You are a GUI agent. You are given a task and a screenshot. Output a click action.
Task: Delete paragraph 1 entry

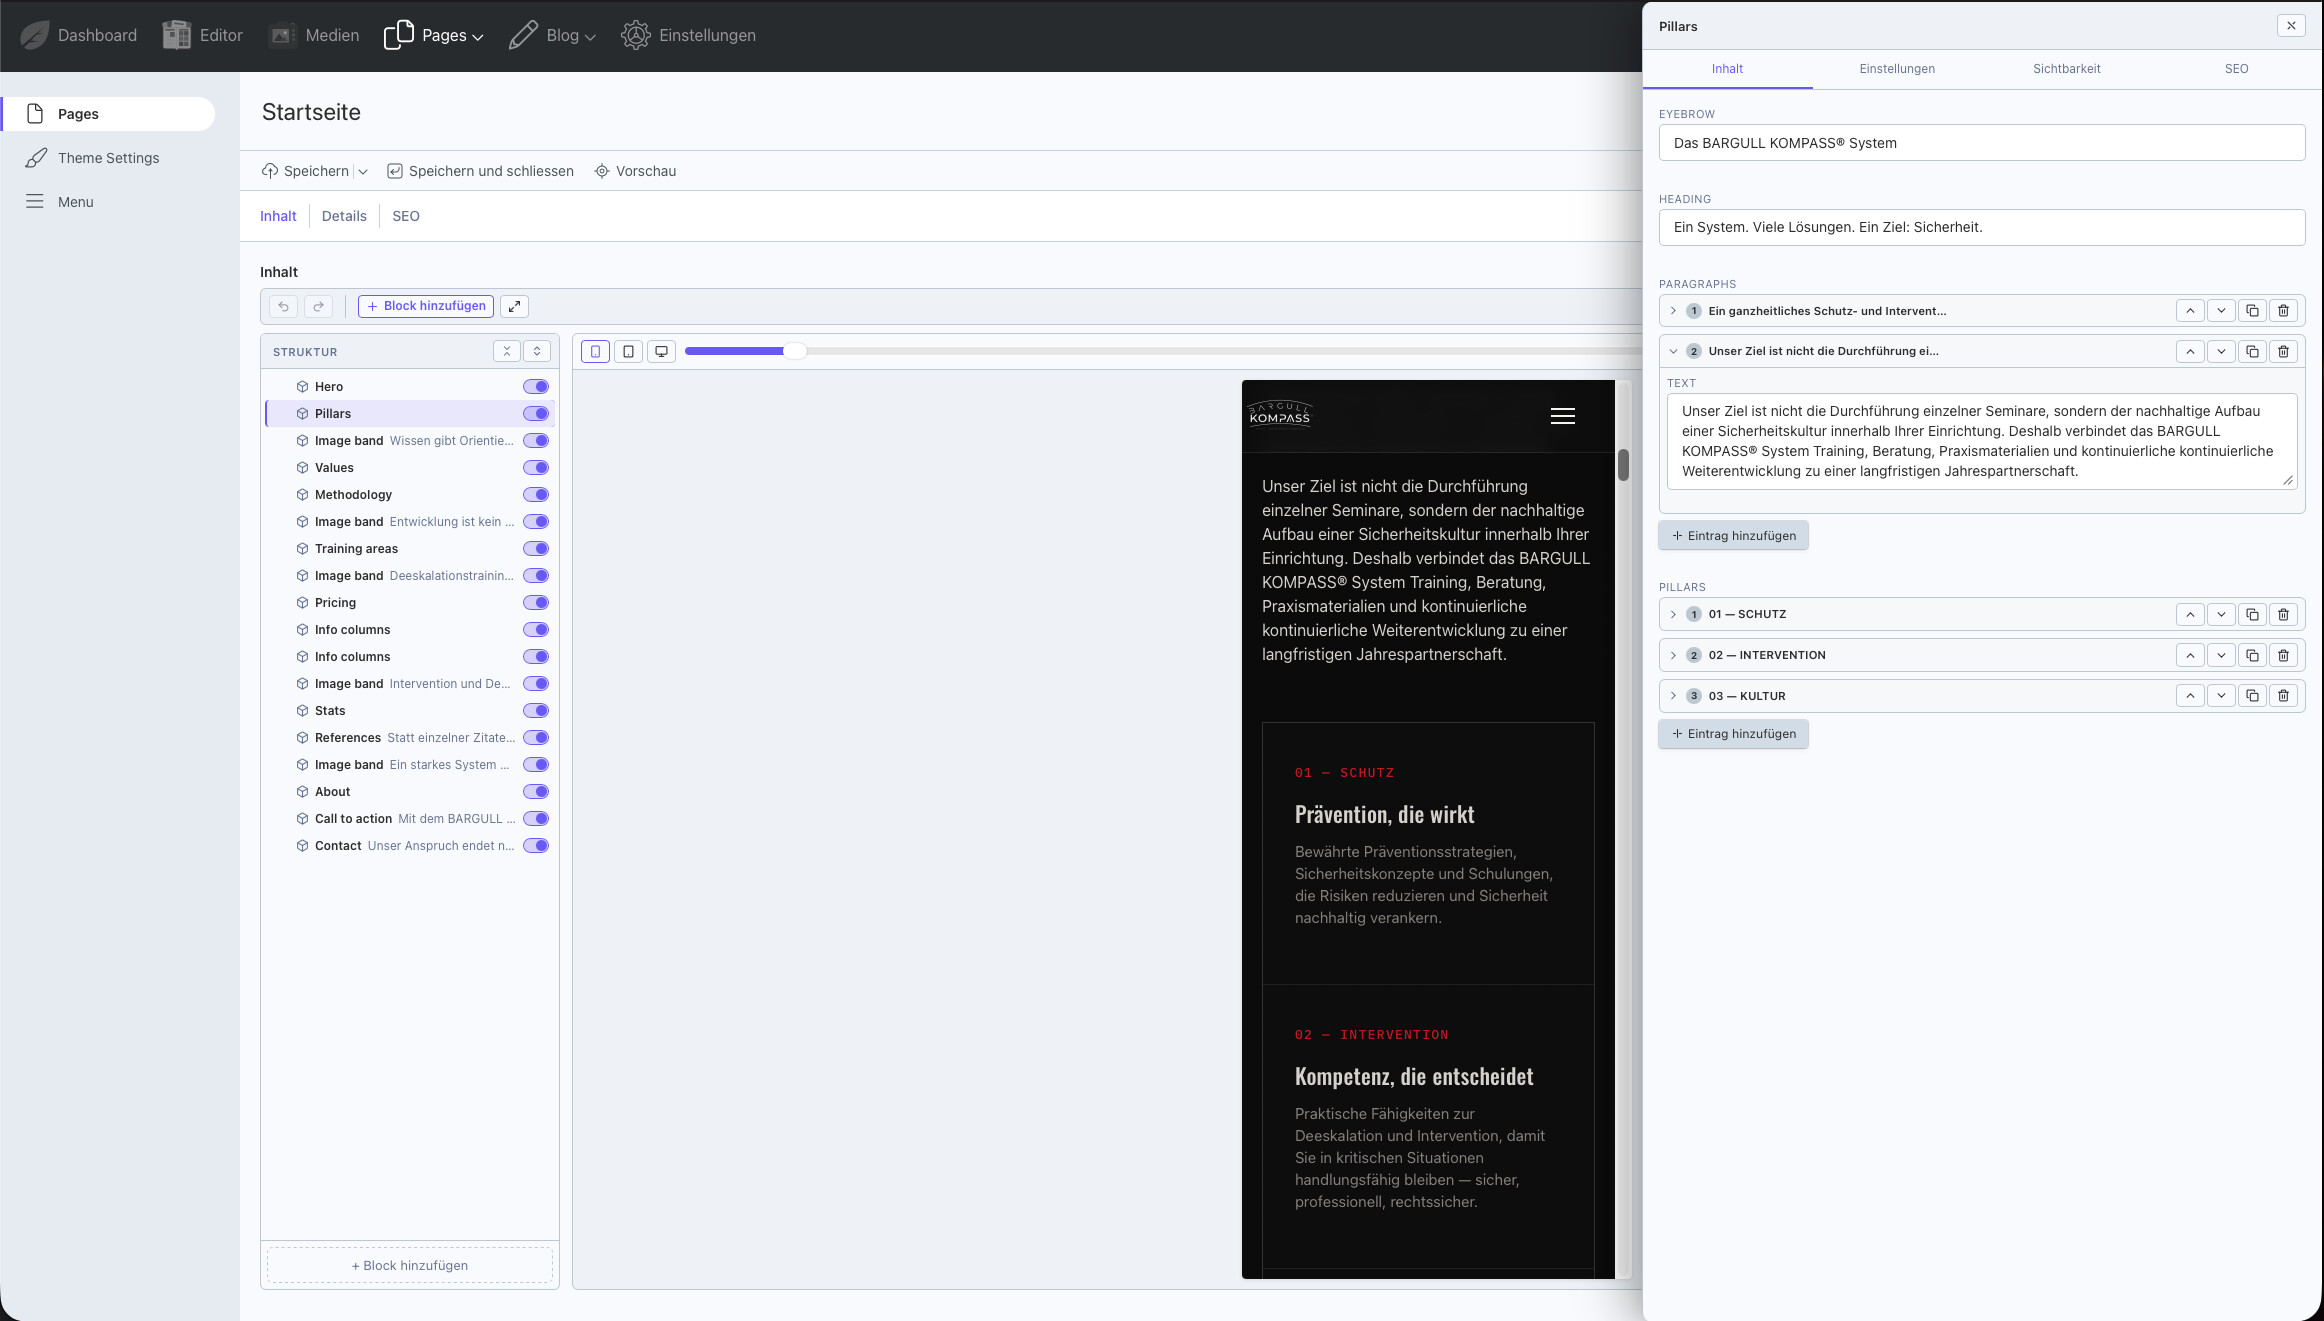[2283, 311]
